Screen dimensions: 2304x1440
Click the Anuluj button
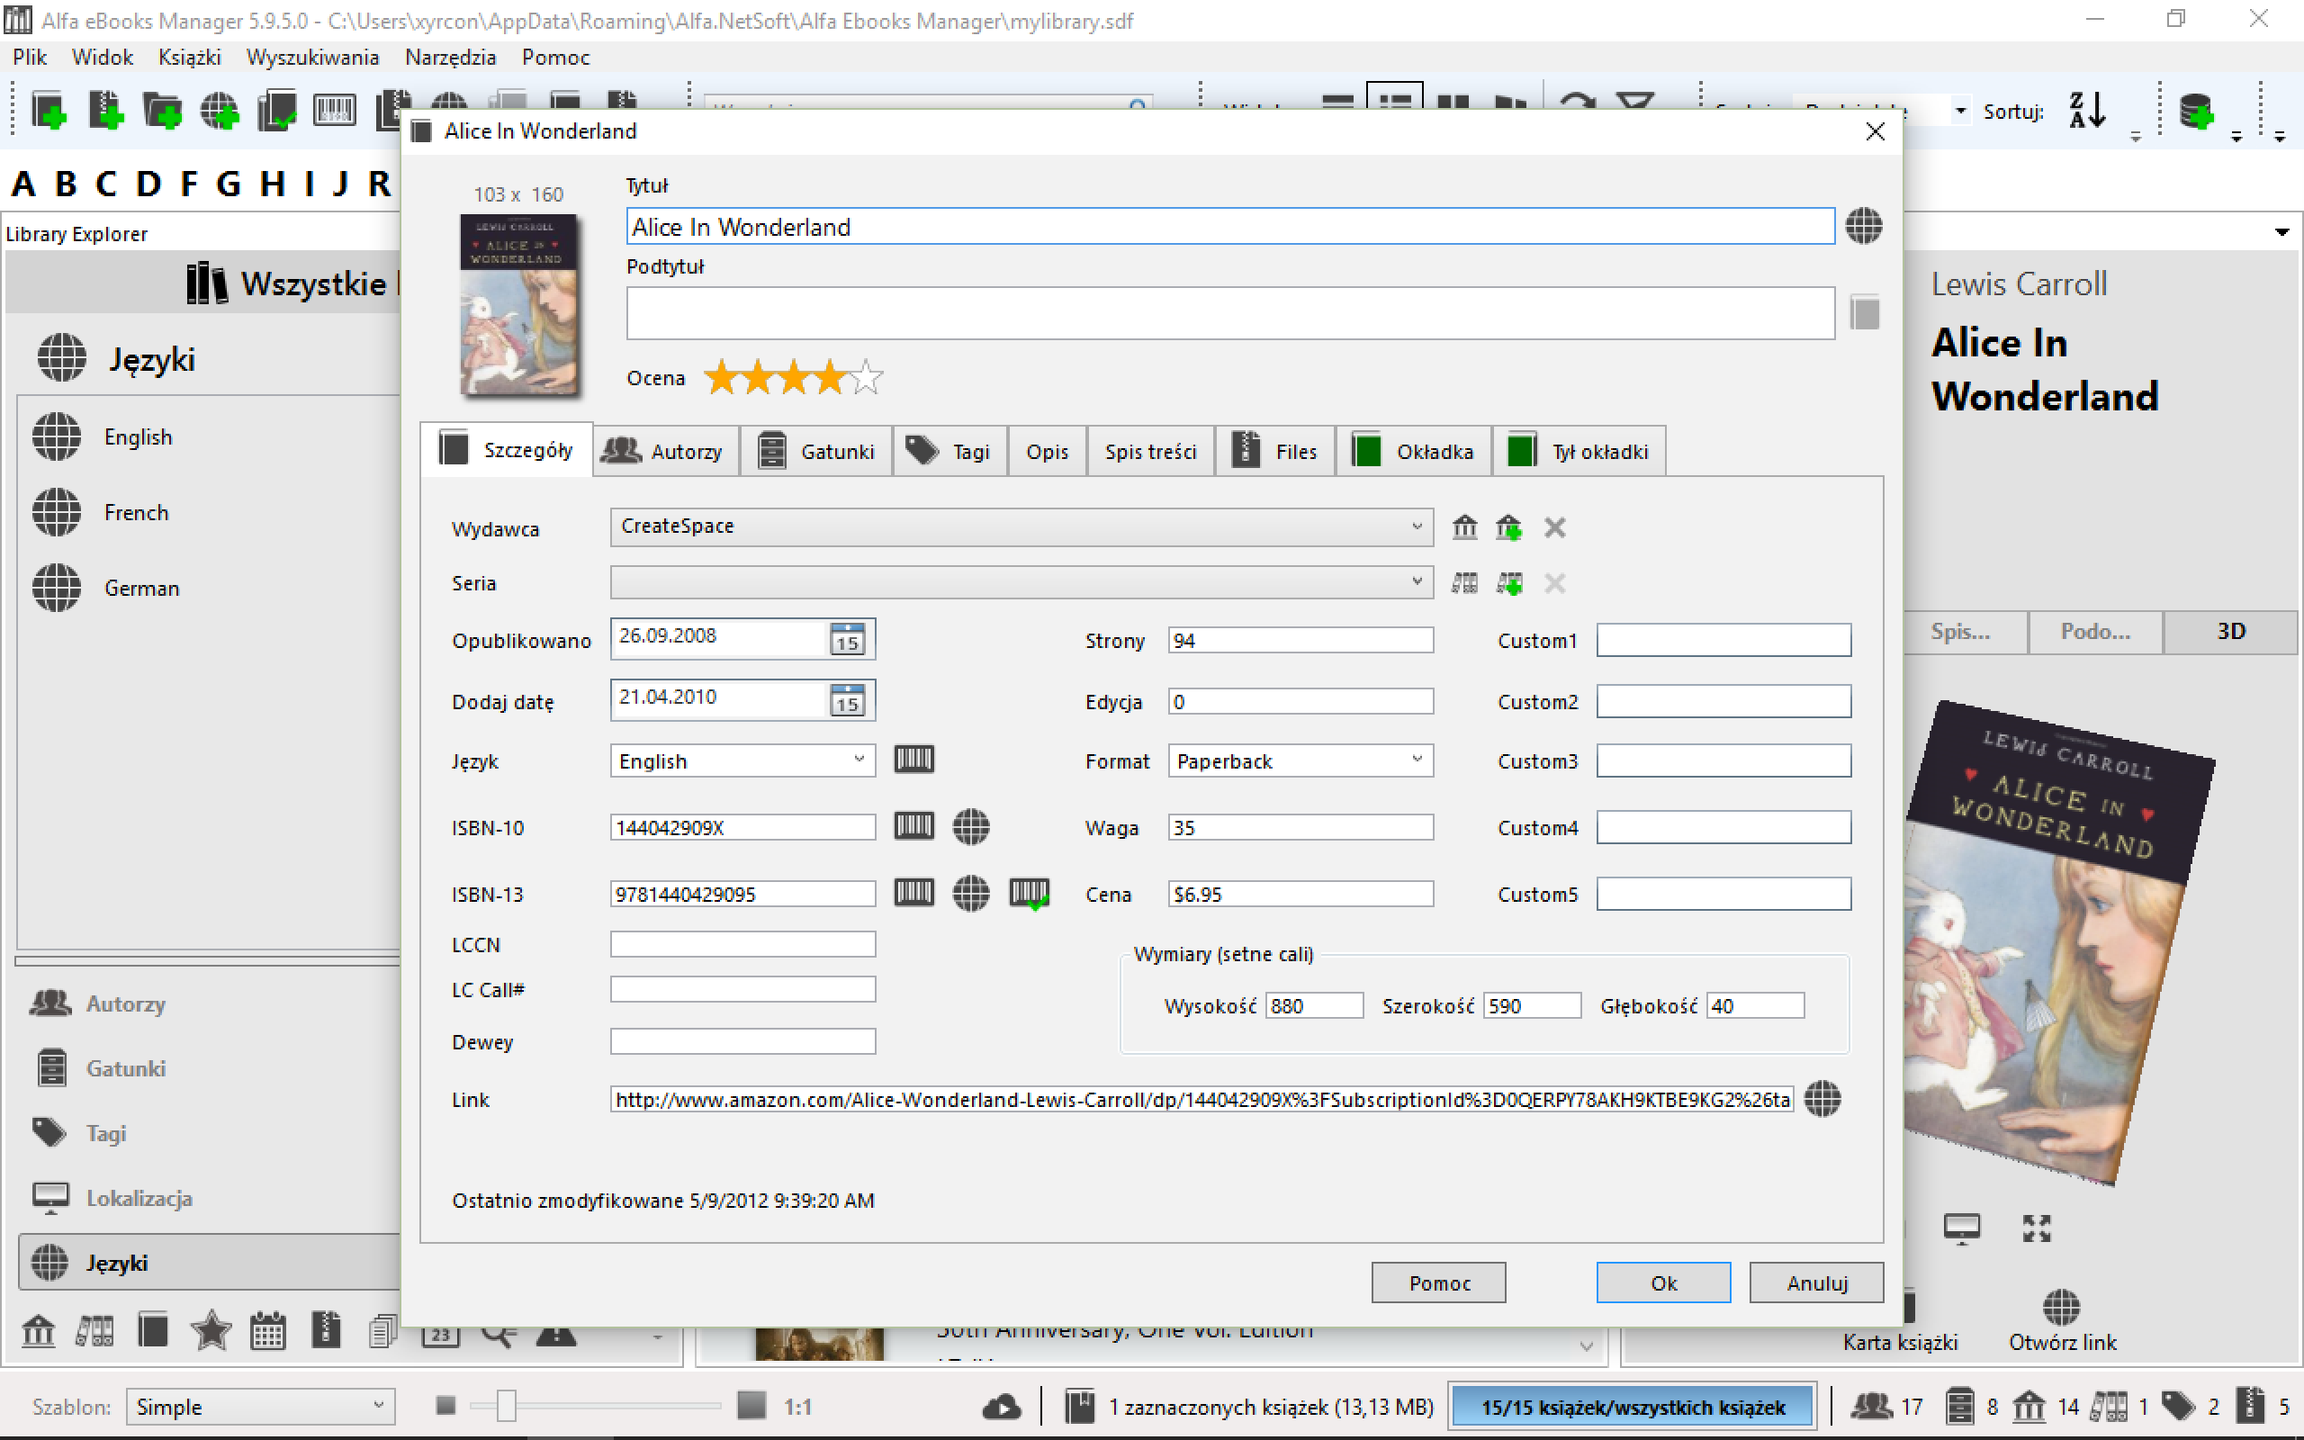[1816, 1283]
